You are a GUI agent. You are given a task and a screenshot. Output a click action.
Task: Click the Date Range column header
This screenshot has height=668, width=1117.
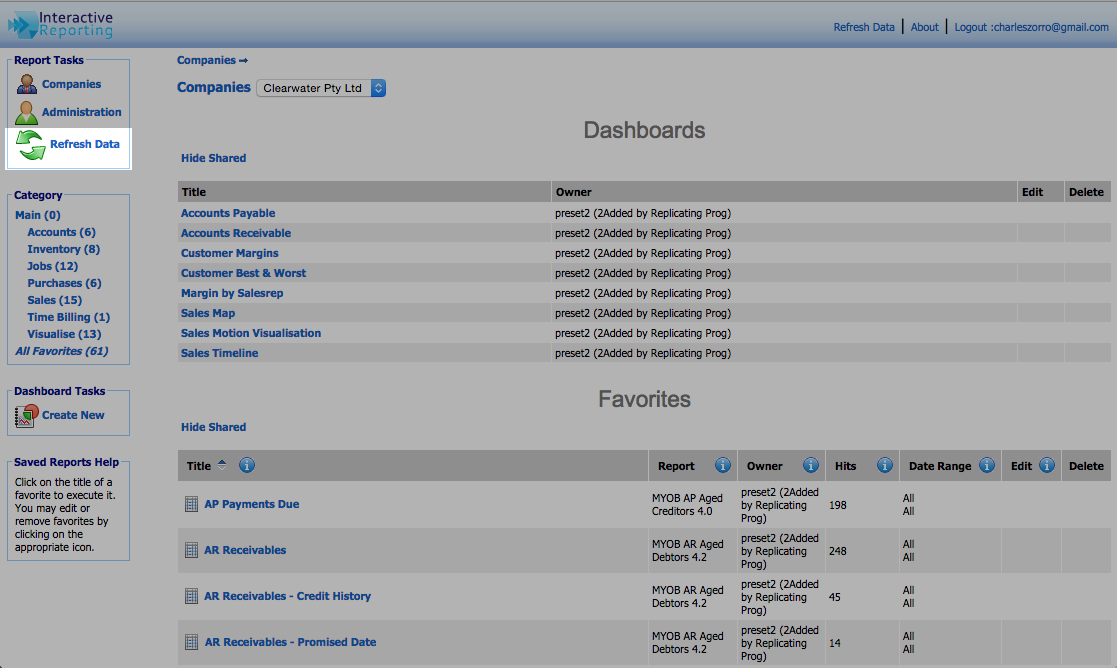[940, 466]
